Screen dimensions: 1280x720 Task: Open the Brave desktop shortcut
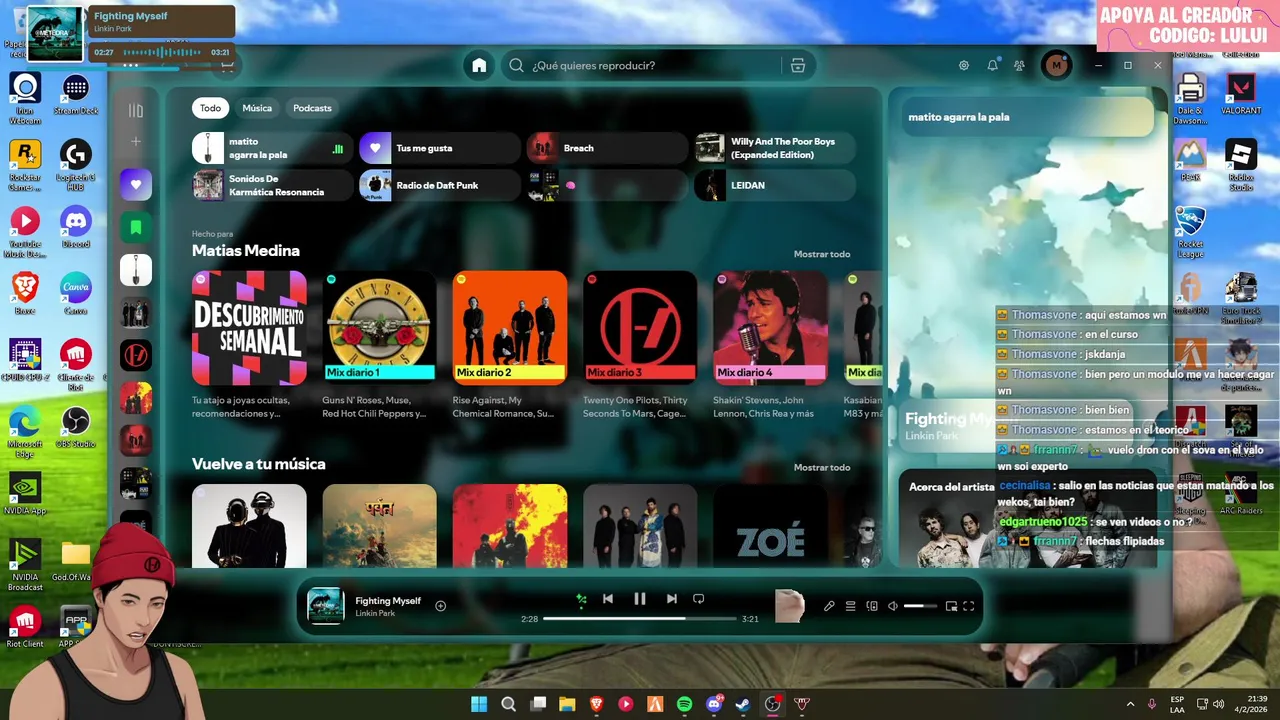25,294
